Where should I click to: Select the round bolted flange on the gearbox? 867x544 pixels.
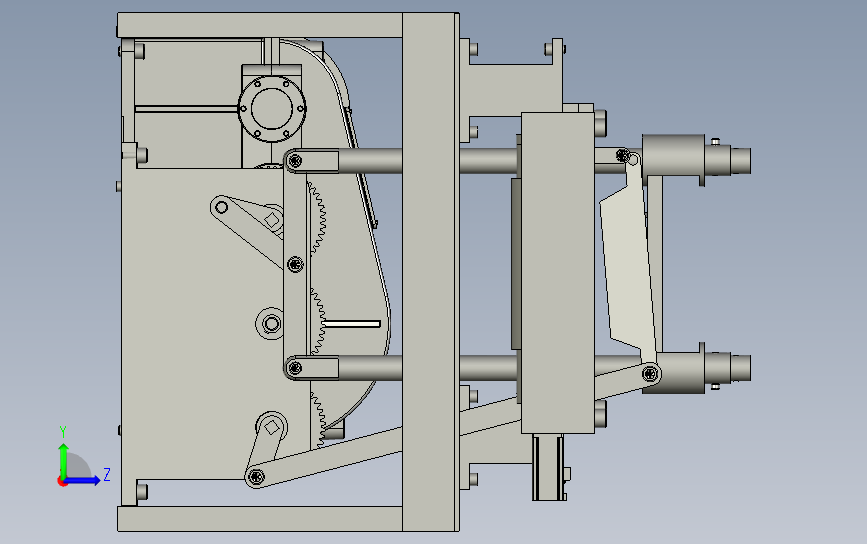click(x=271, y=109)
